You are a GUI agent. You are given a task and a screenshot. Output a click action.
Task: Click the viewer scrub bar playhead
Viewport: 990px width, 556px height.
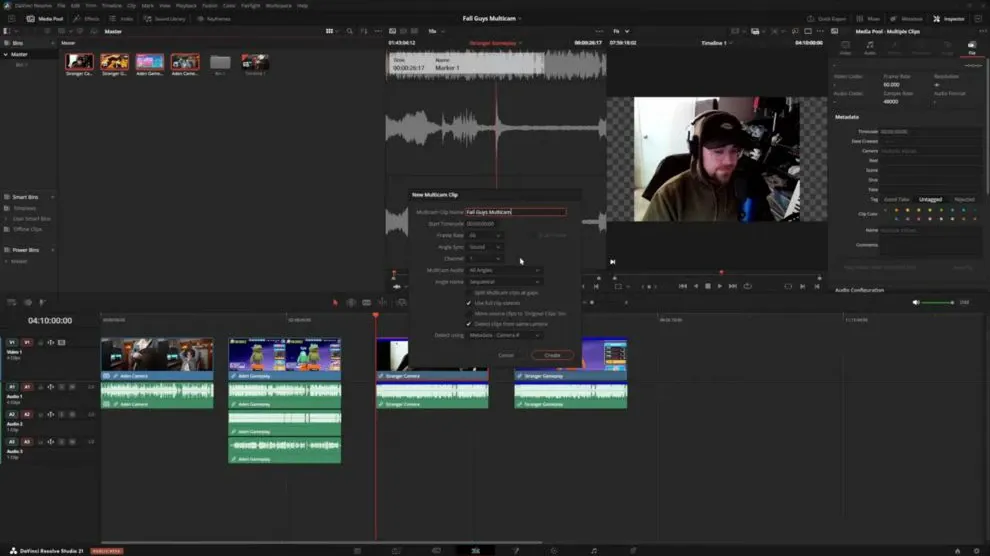tap(721, 273)
